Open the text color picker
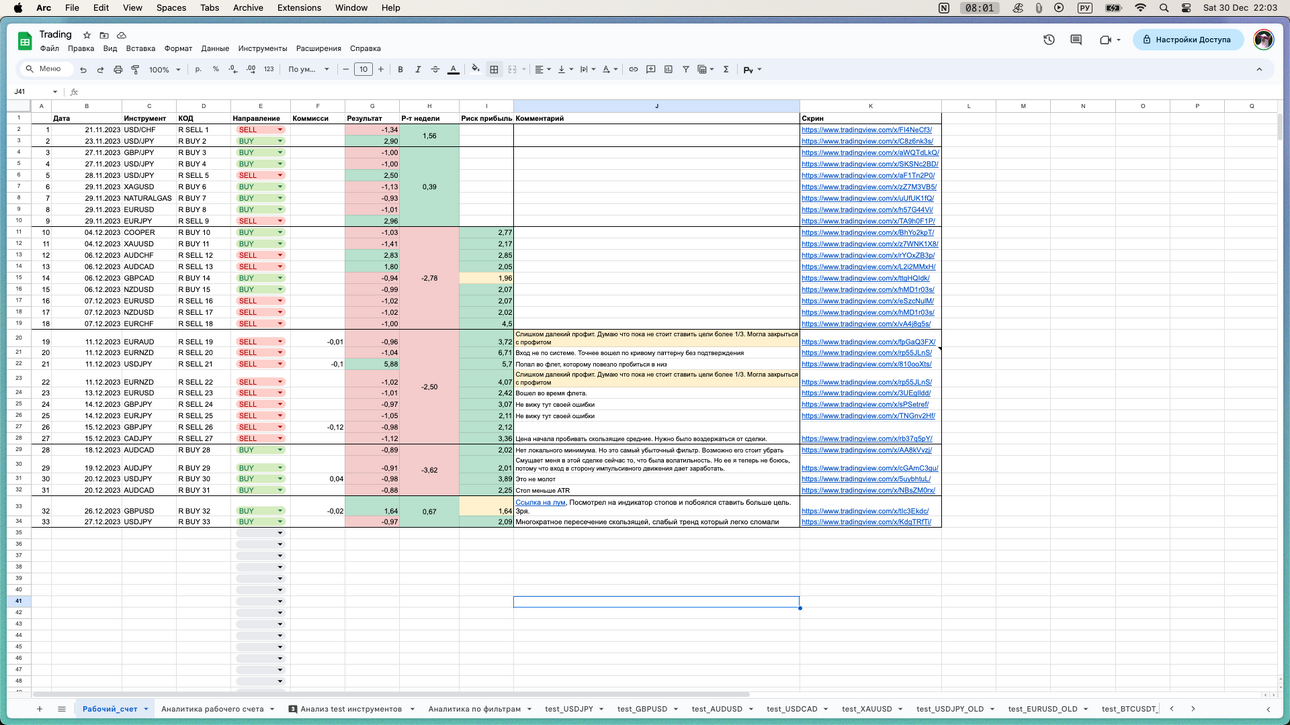 pos(453,70)
